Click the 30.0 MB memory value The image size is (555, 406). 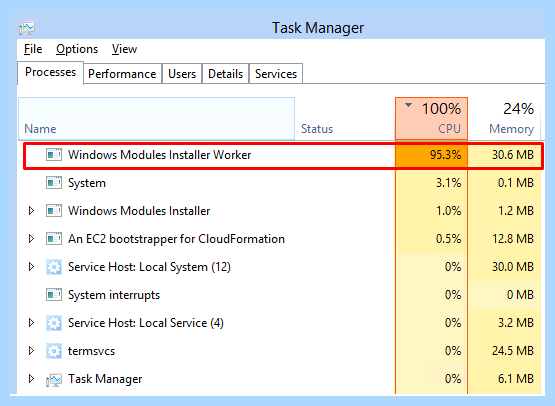(x=513, y=267)
